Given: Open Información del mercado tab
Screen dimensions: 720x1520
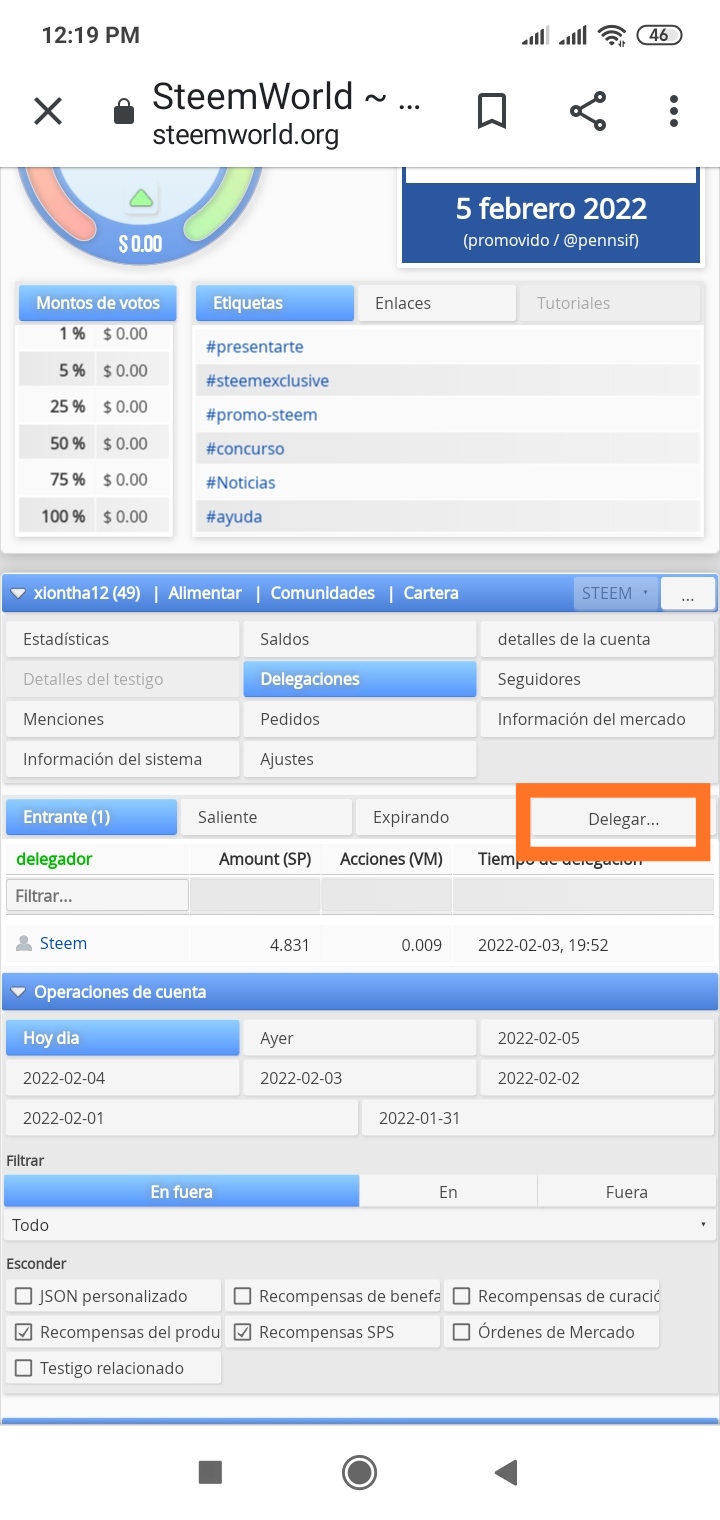Looking at the screenshot, I should [598, 719].
